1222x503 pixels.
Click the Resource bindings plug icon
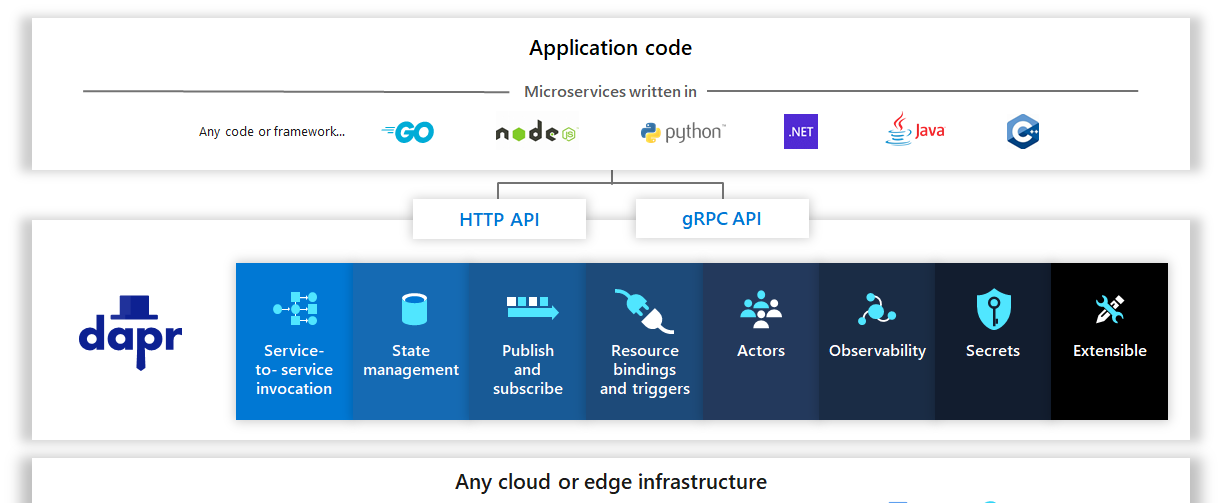(x=645, y=311)
